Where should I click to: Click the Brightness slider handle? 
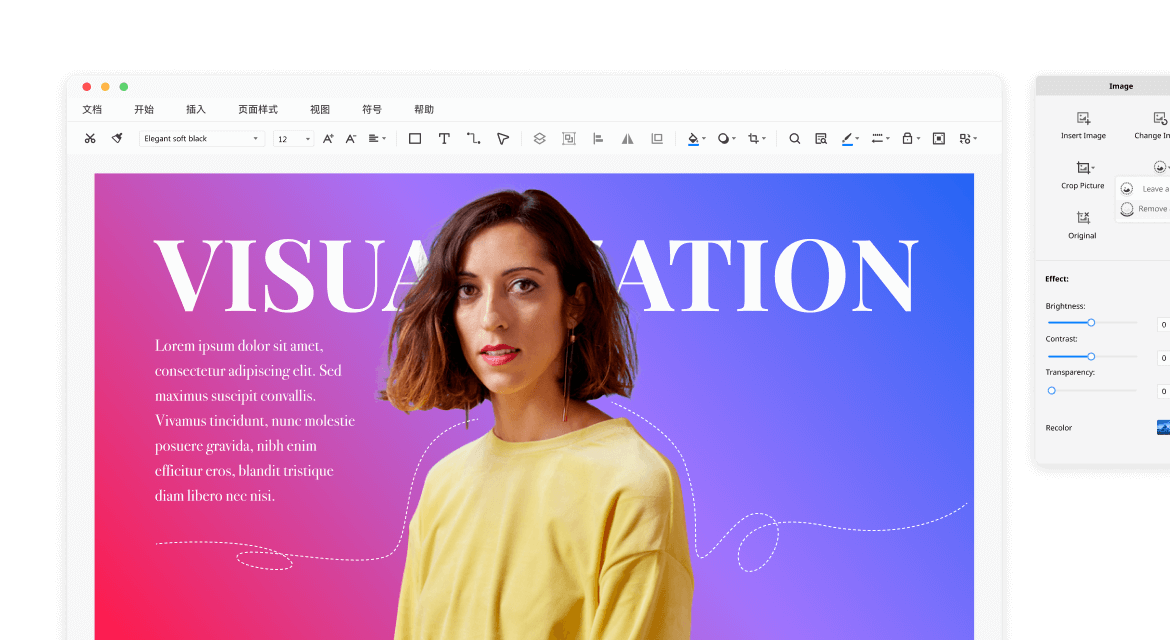[x=1091, y=323]
